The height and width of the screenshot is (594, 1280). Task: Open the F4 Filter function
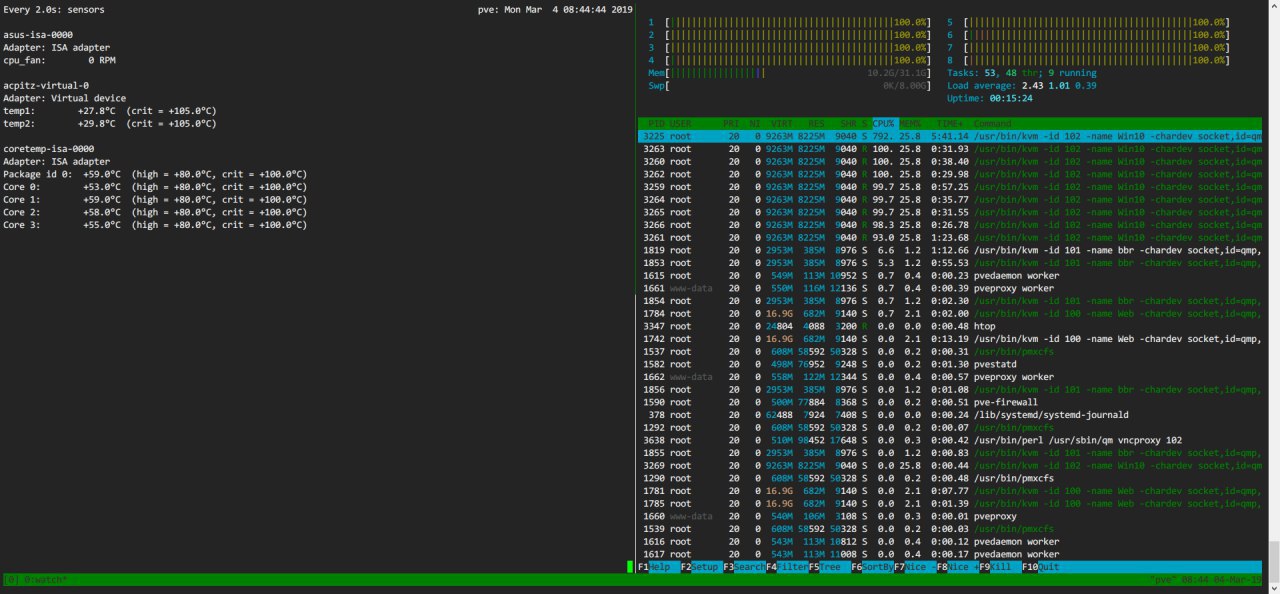[786, 567]
